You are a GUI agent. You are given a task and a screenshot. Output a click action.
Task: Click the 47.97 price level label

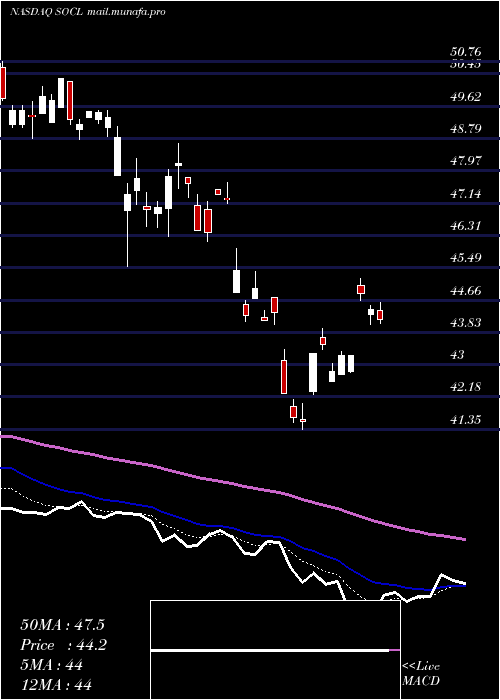click(x=465, y=161)
